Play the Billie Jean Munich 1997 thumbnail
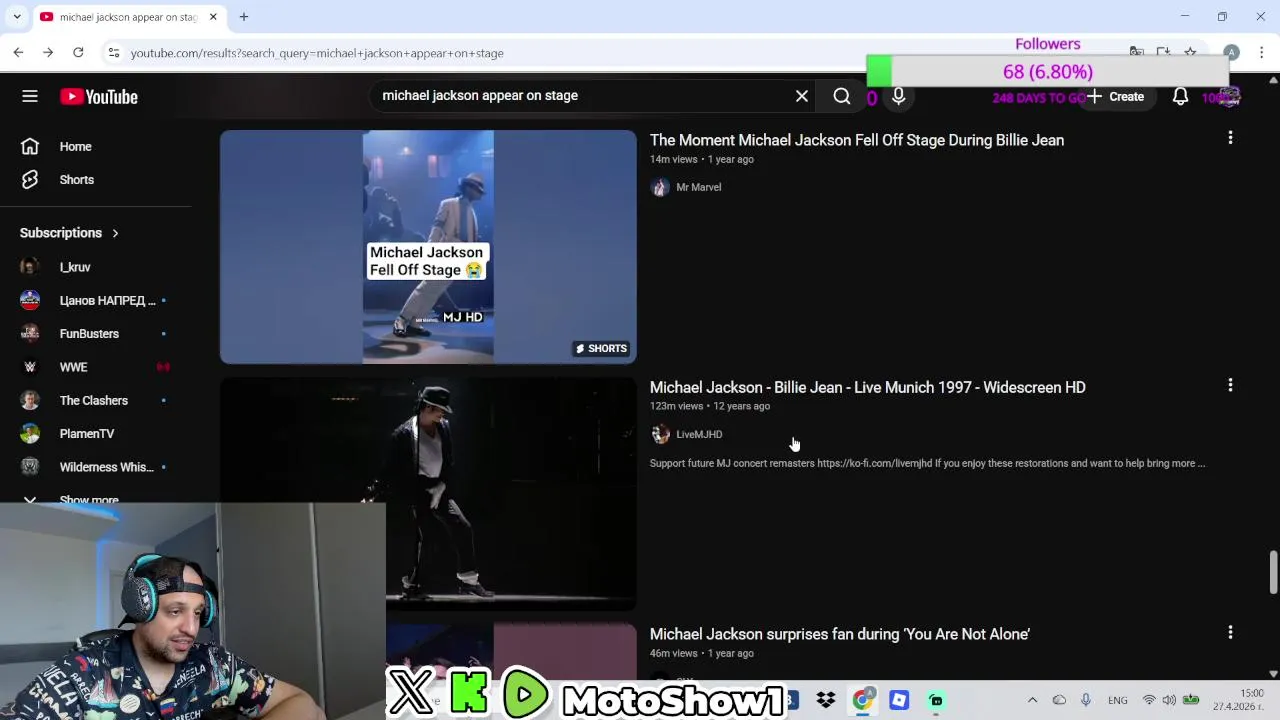Screen dimensions: 1280x720 [x=428, y=493]
